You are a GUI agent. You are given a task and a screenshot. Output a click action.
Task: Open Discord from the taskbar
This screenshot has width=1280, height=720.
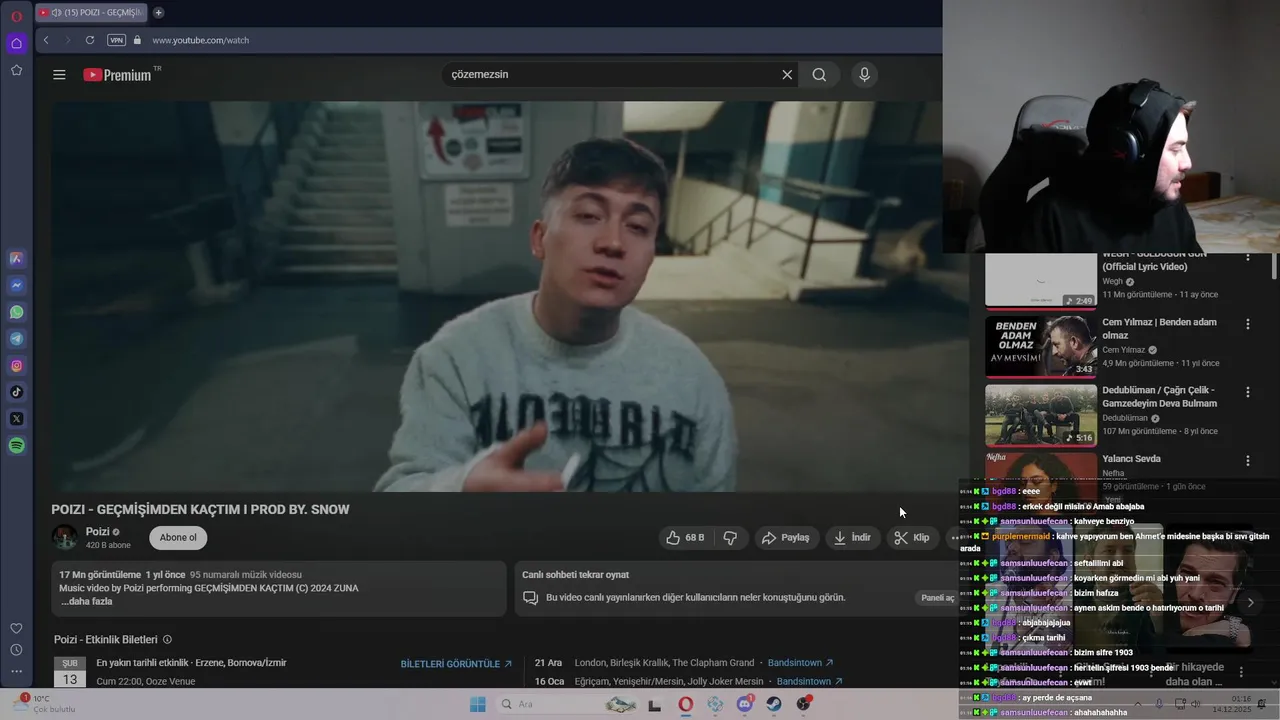coord(745,704)
